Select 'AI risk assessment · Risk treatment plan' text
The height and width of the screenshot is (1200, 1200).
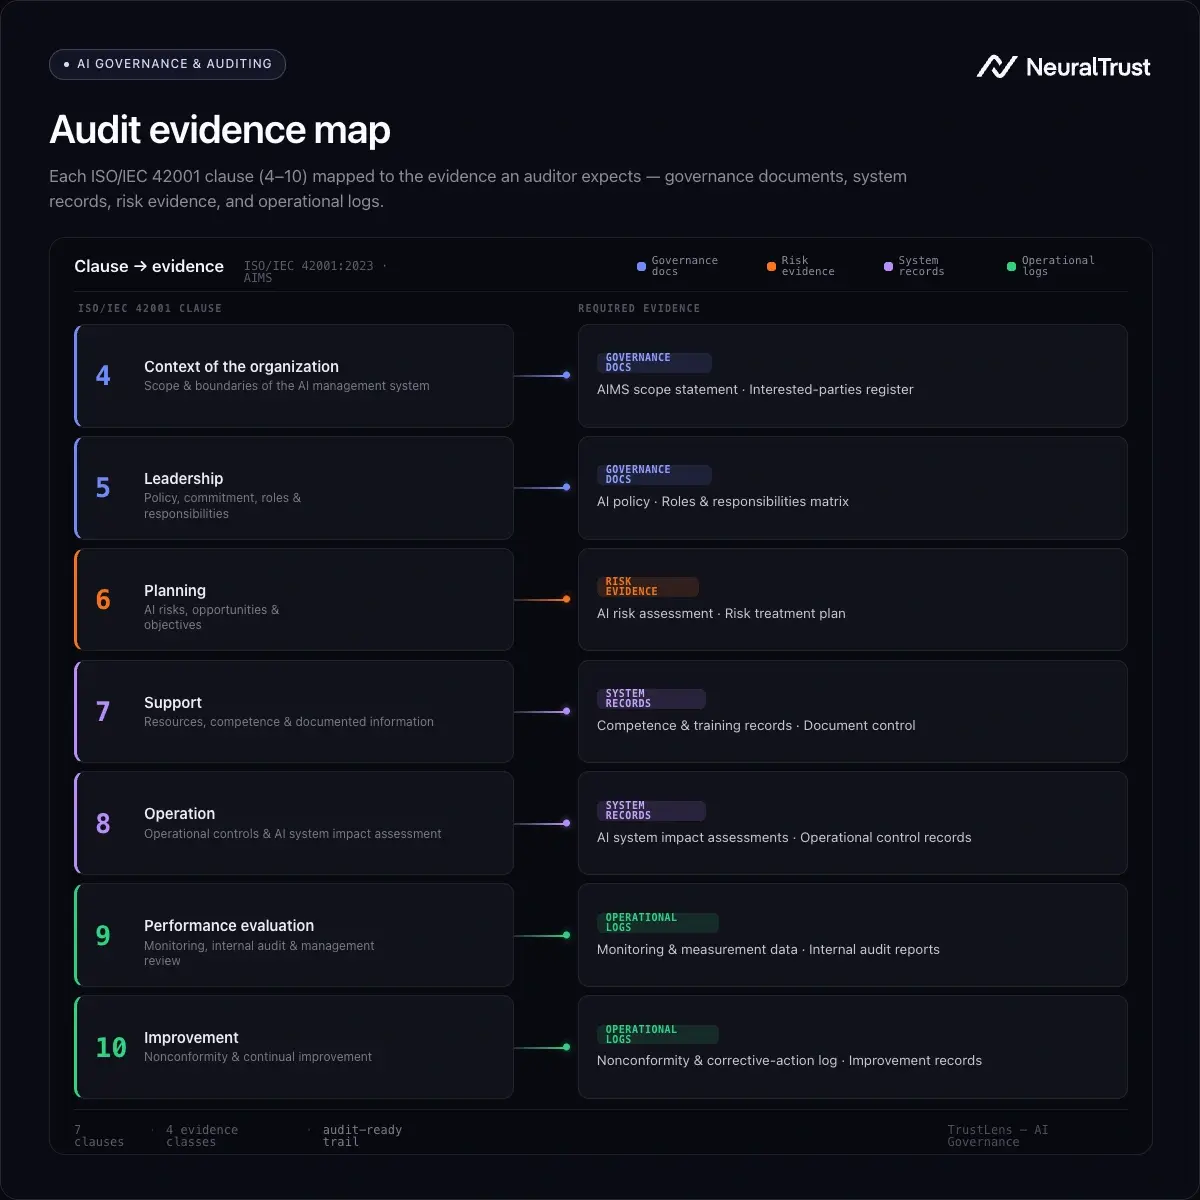pyautogui.click(x=721, y=614)
